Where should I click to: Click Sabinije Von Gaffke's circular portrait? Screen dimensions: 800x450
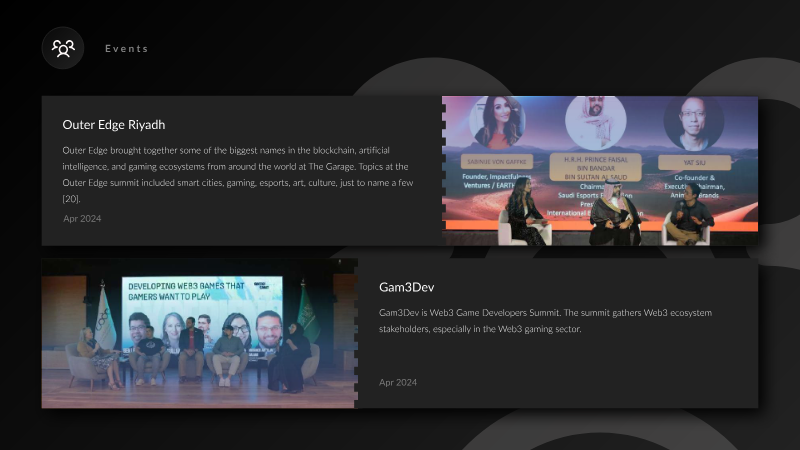pyautogui.click(x=497, y=120)
